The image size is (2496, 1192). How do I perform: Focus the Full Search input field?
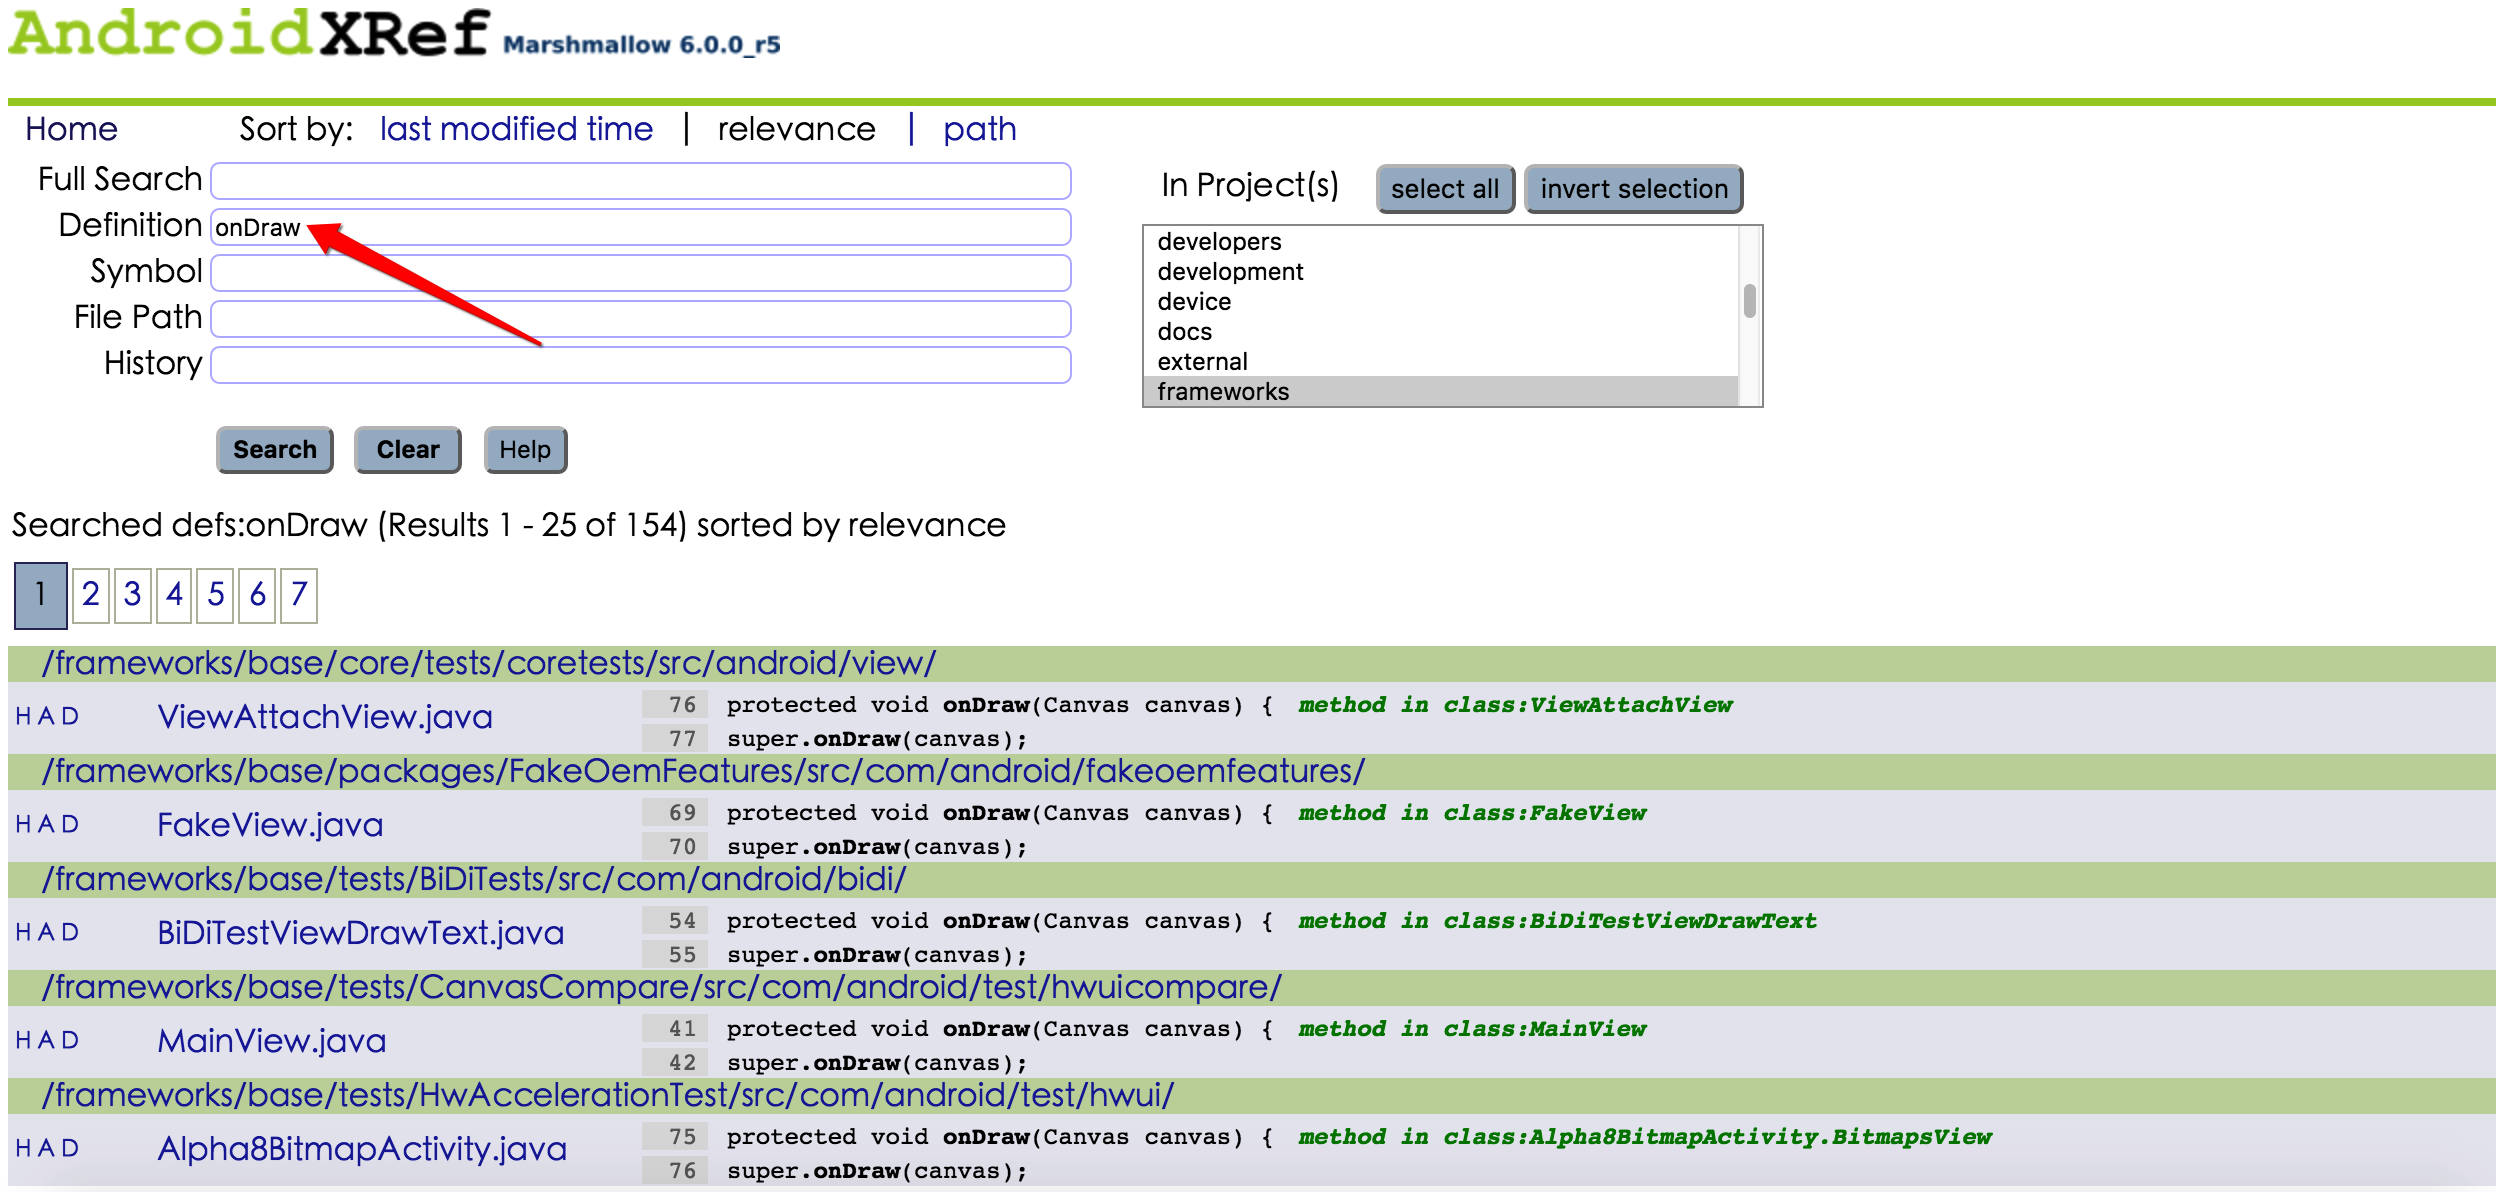pyautogui.click(x=641, y=181)
